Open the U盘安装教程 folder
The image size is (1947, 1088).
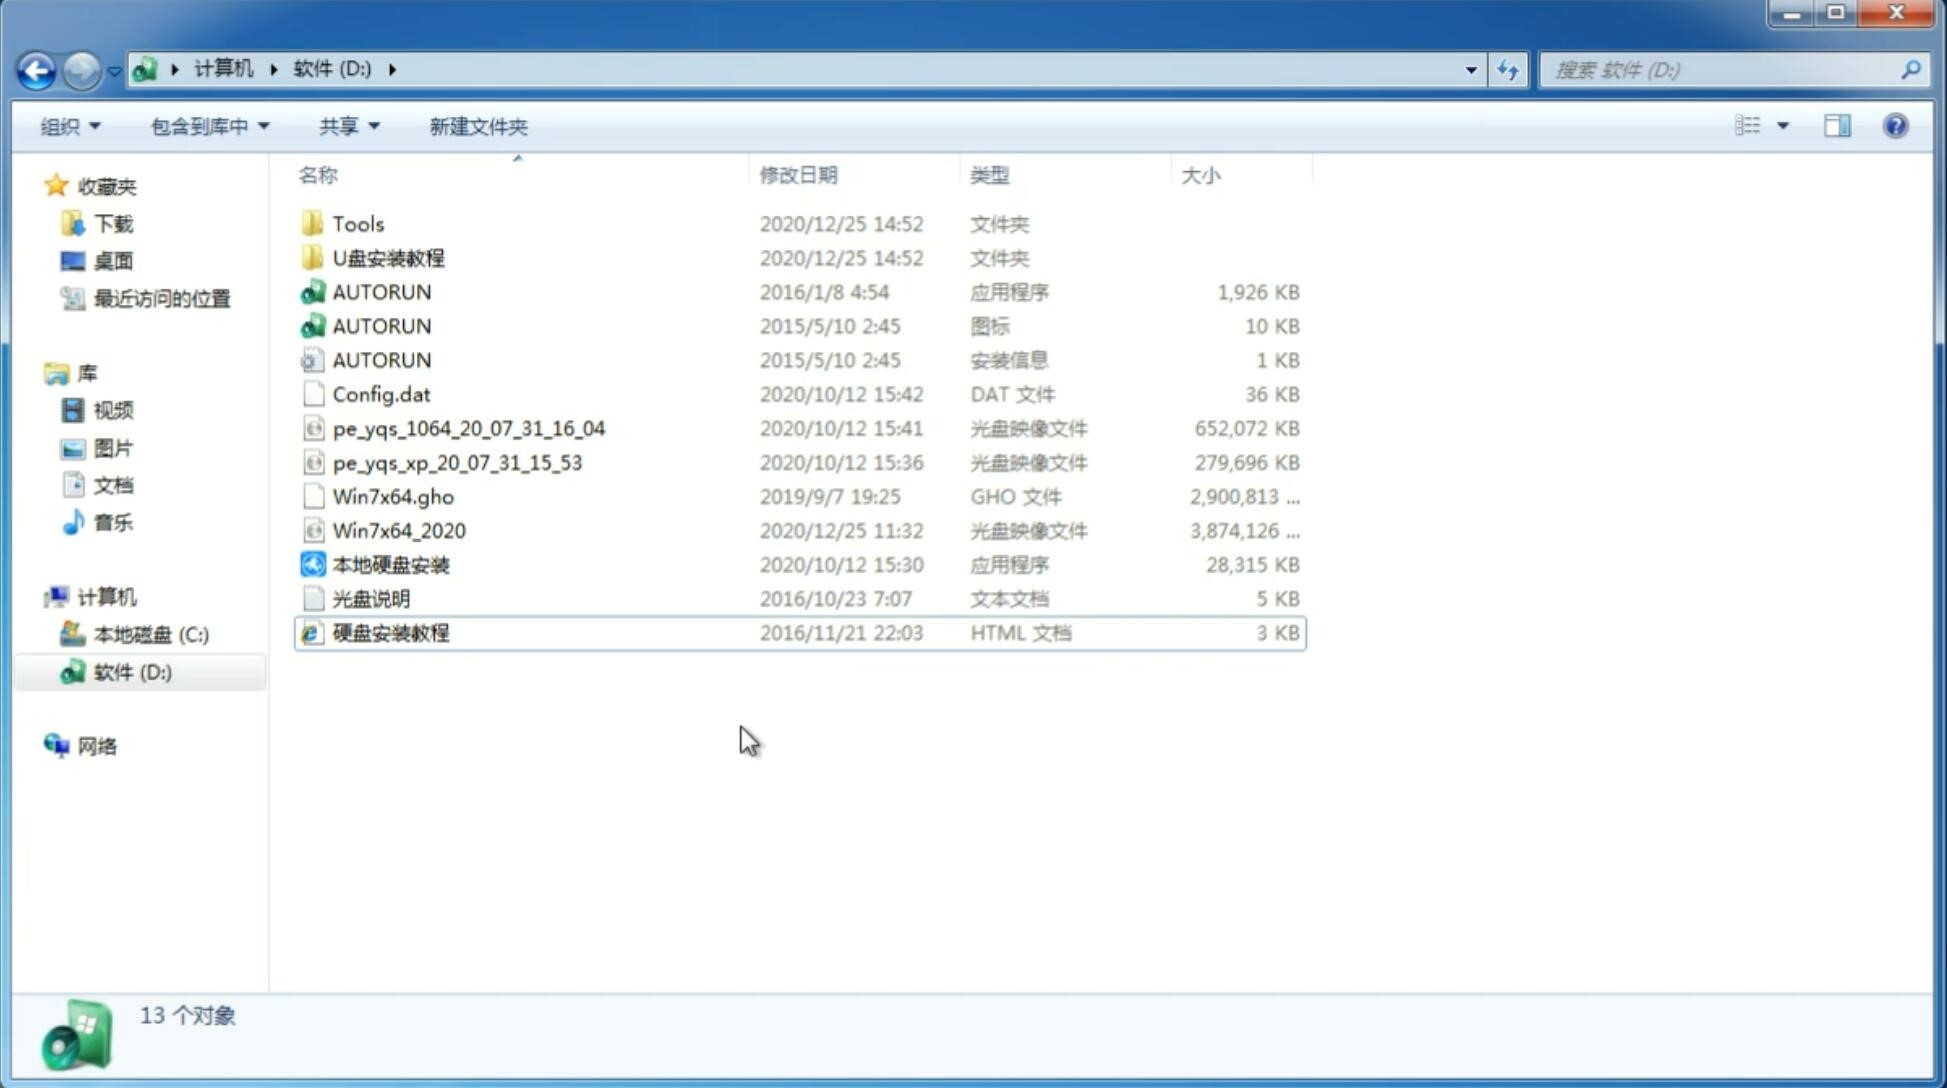click(389, 258)
